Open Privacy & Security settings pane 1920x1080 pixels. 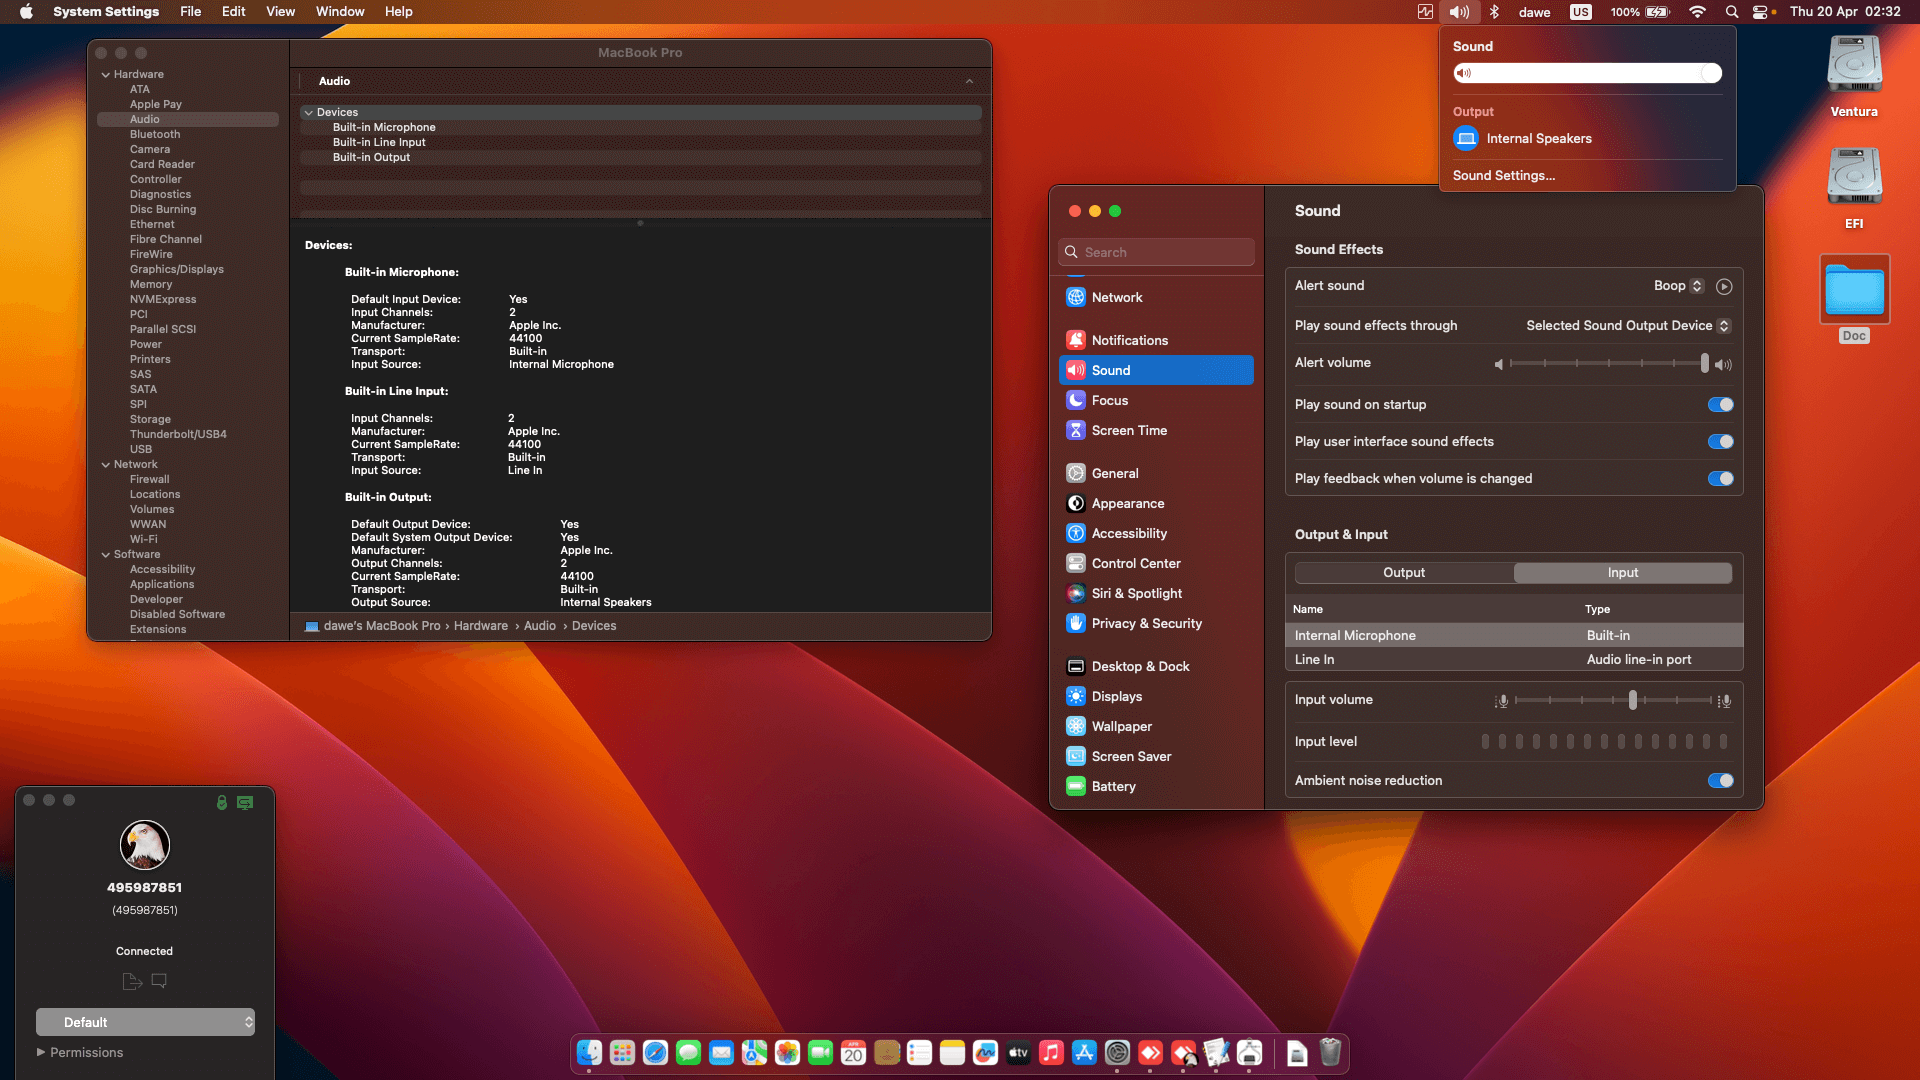(1146, 623)
